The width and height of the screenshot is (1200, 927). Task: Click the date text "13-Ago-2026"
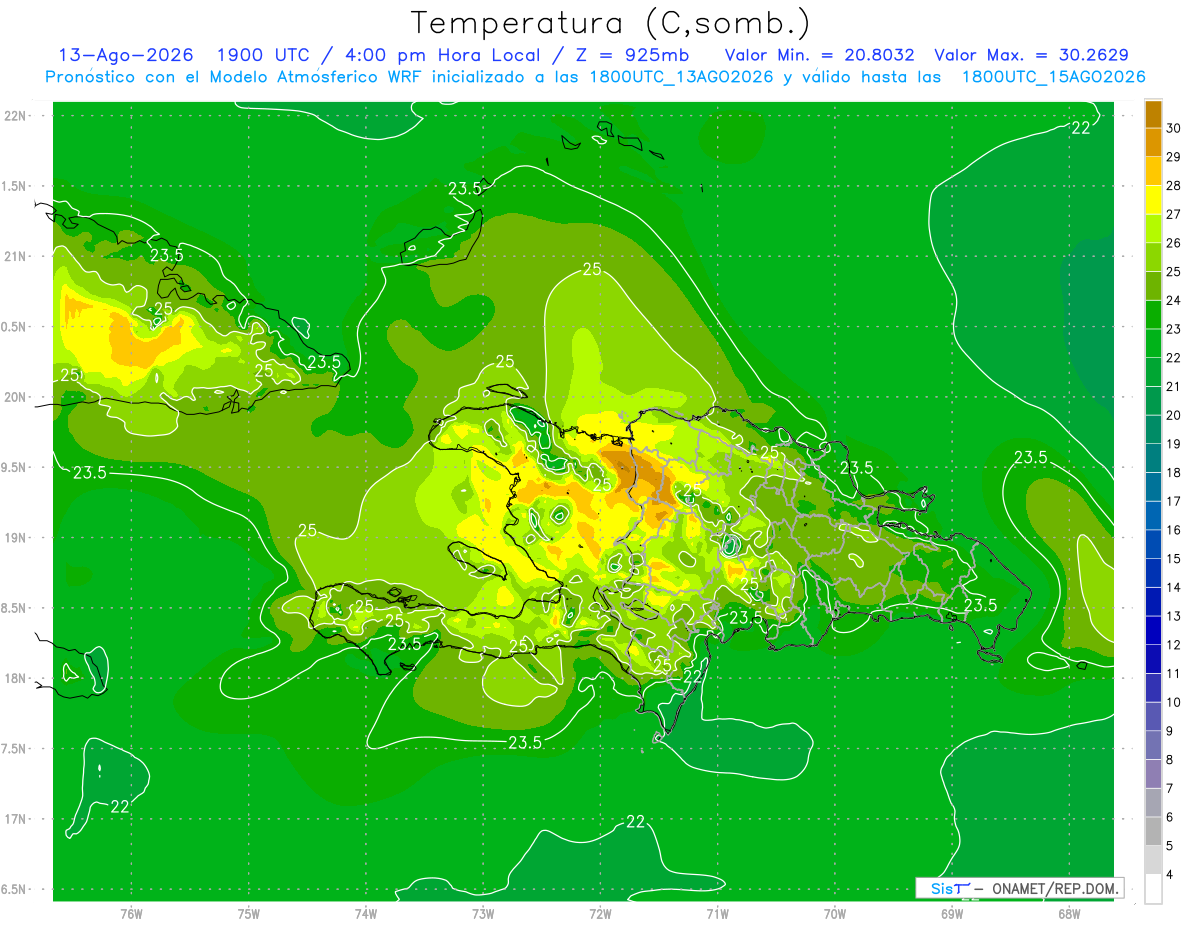click(x=127, y=55)
